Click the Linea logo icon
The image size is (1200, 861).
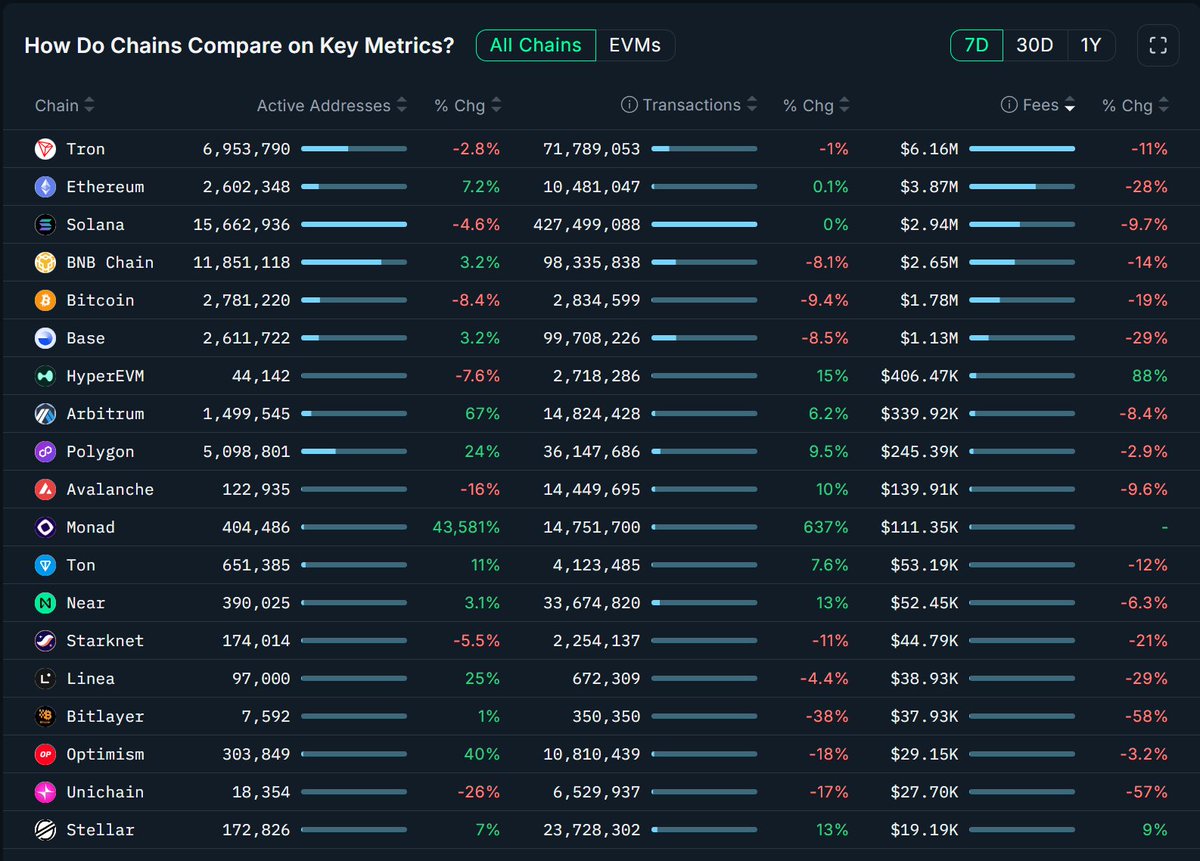(x=45, y=679)
